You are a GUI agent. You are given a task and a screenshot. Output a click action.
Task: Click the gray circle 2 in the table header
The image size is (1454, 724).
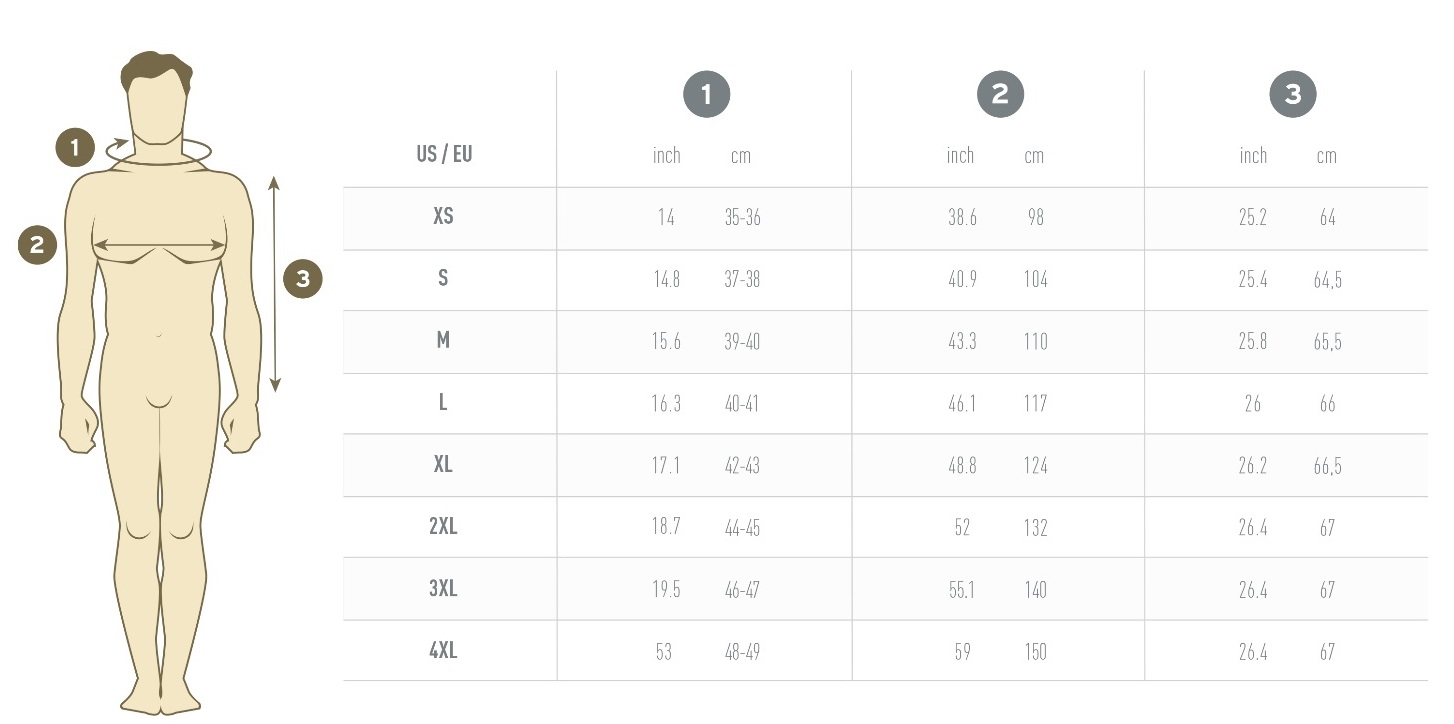(1000, 95)
